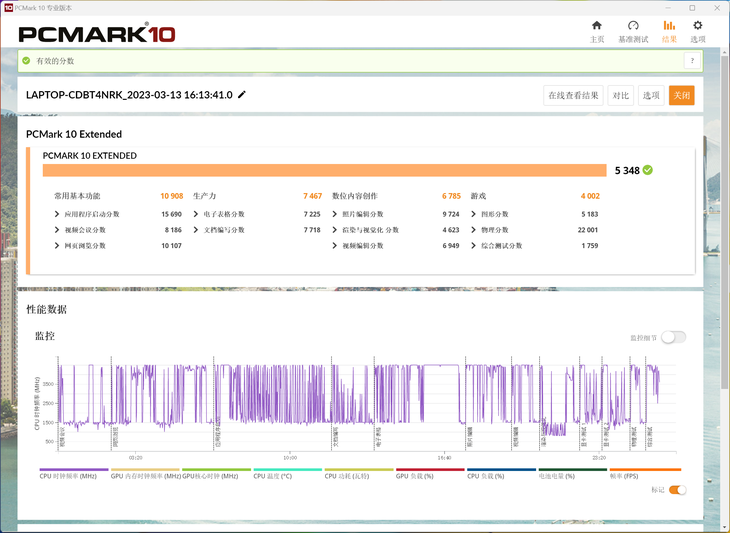Click the green check icon in 有效的分数 banner
The height and width of the screenshot is (533, 730).
click(x=26, y=61)
